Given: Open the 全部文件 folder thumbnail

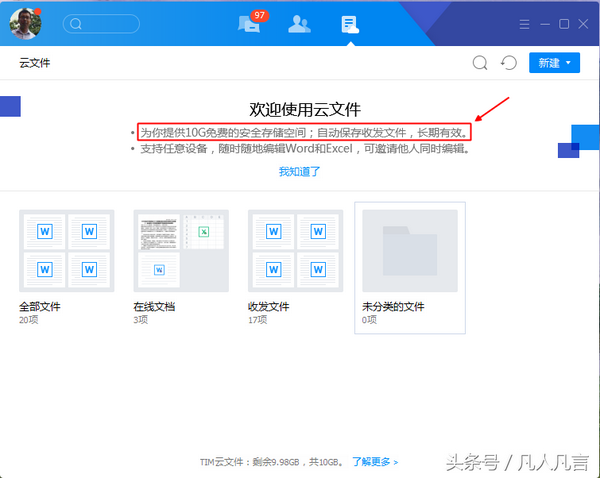Looking at the screenshot, I should point(67,251).
